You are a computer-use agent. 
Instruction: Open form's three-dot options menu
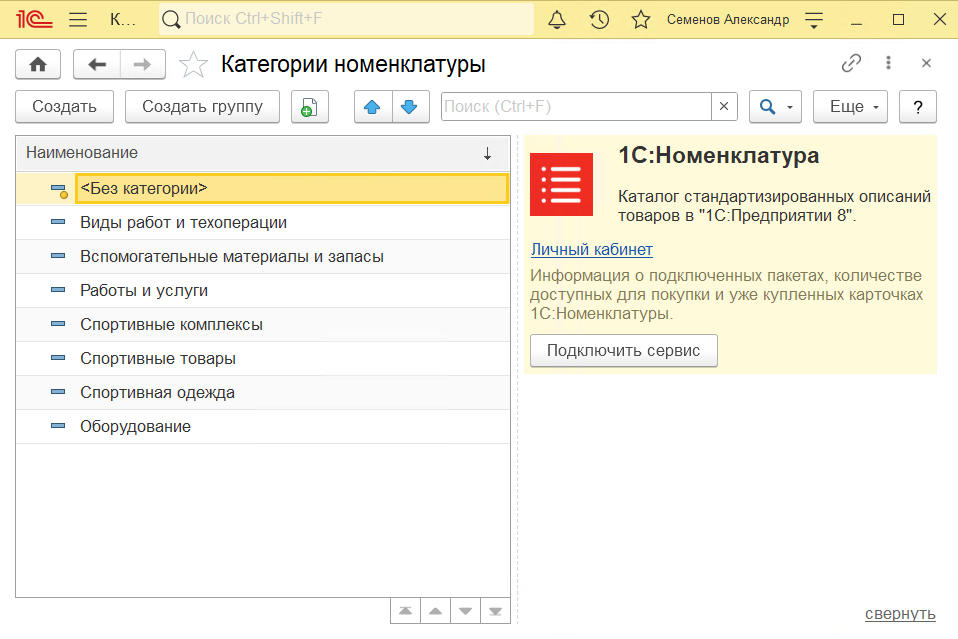tap(888, 63)
